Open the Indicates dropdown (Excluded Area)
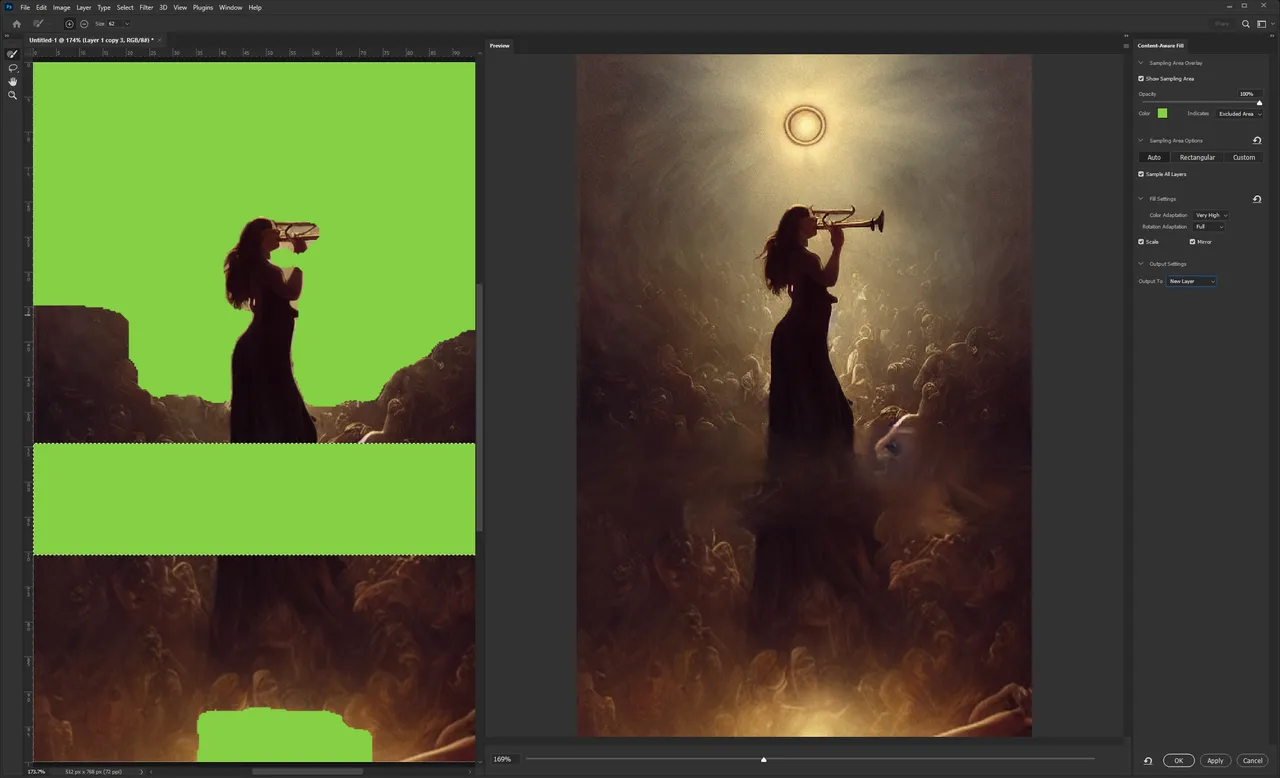Screen dimensions: 1280x778 tap(1239, 114)
